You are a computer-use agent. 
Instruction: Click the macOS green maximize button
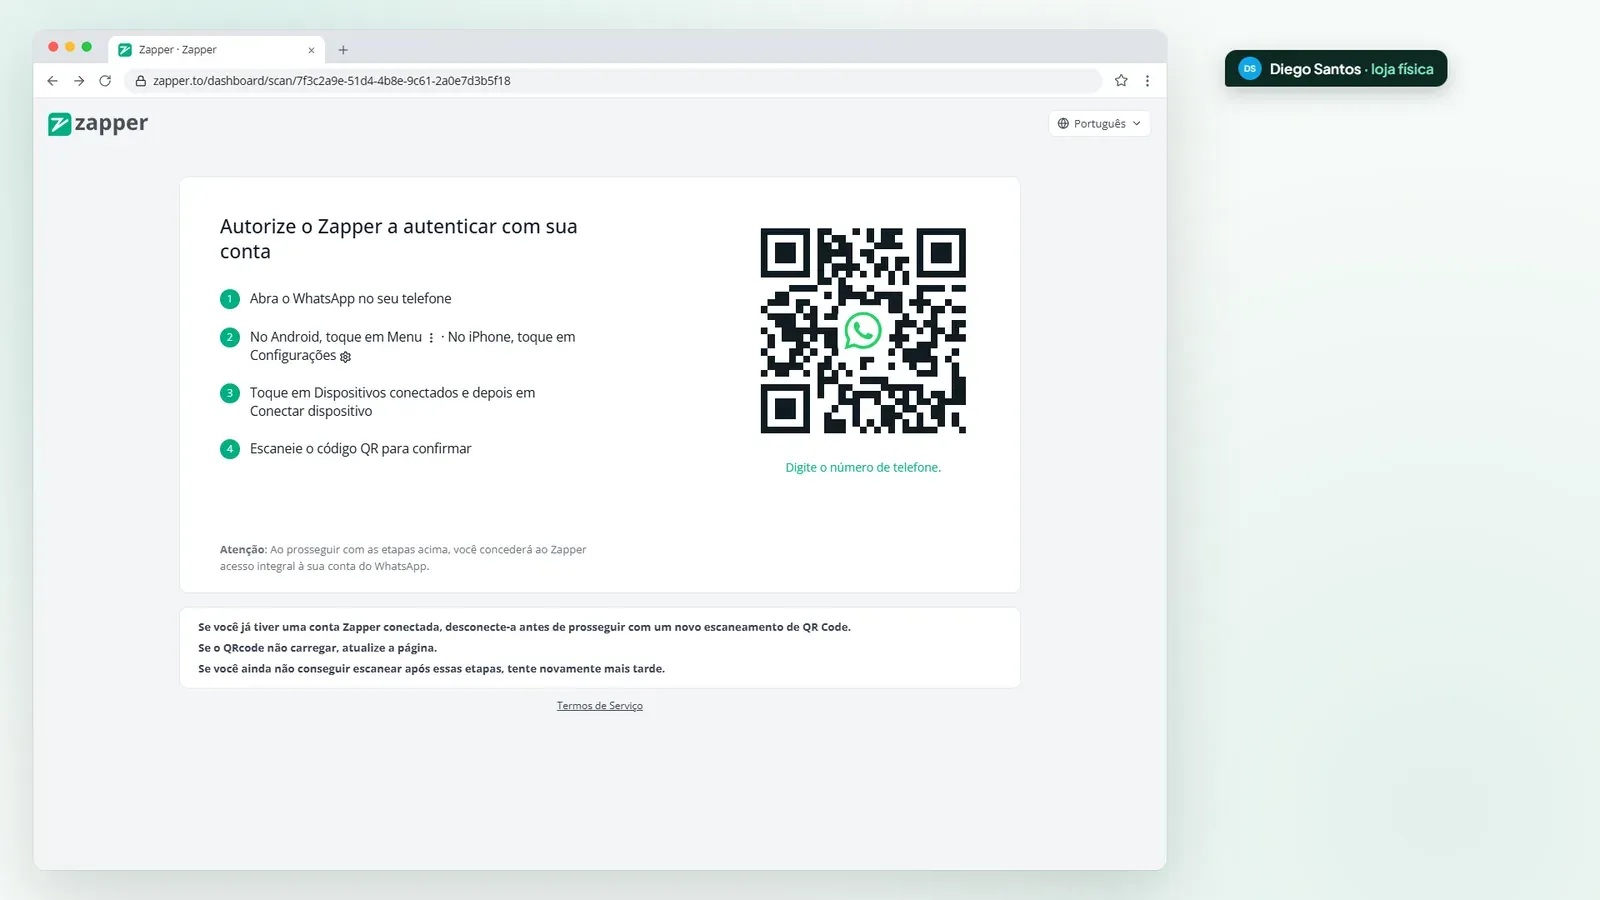point(87,47)
